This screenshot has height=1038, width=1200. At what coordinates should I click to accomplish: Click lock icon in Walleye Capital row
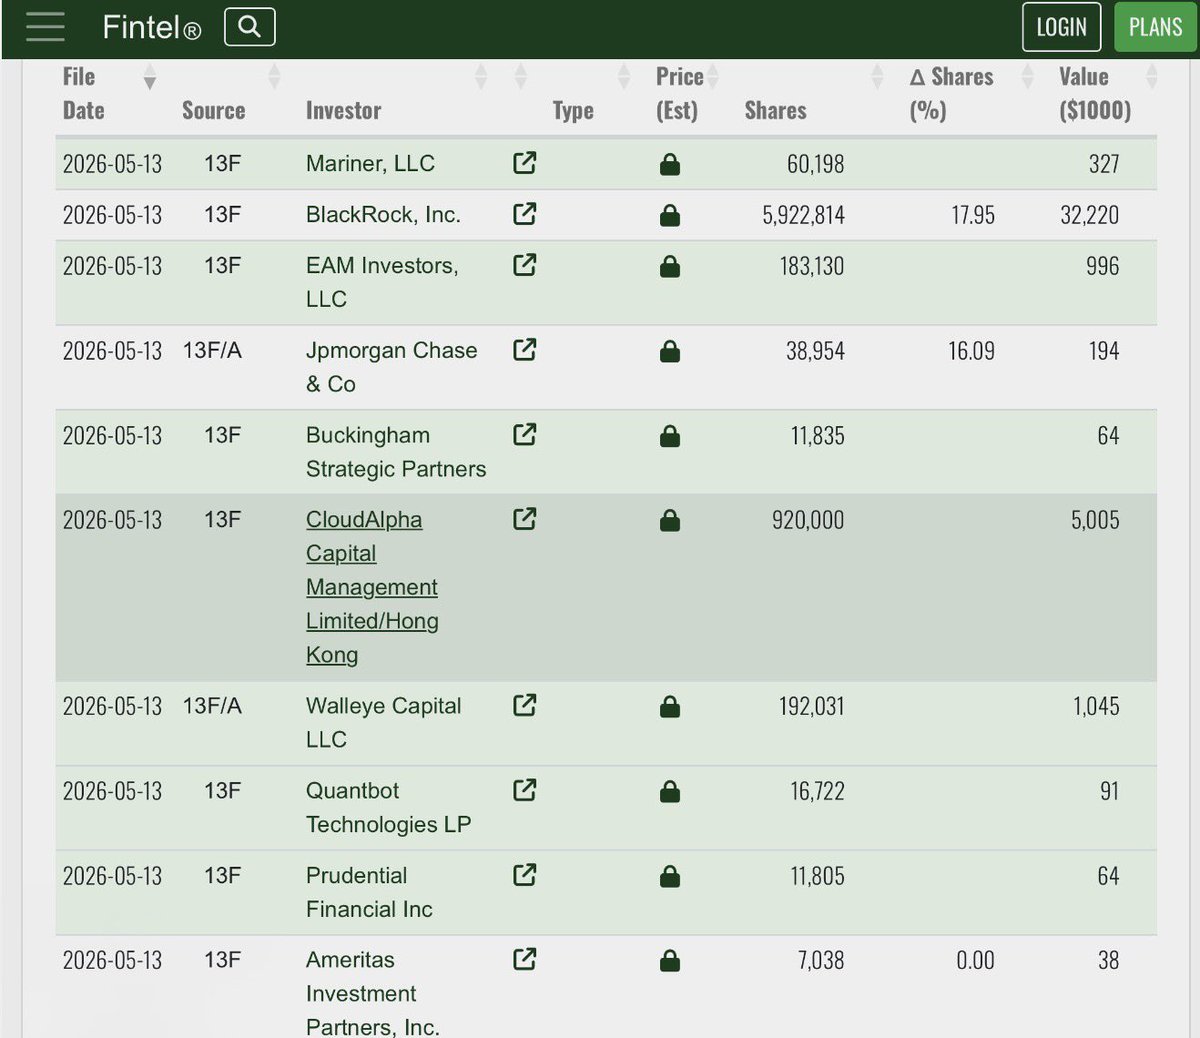pos(670,707)
